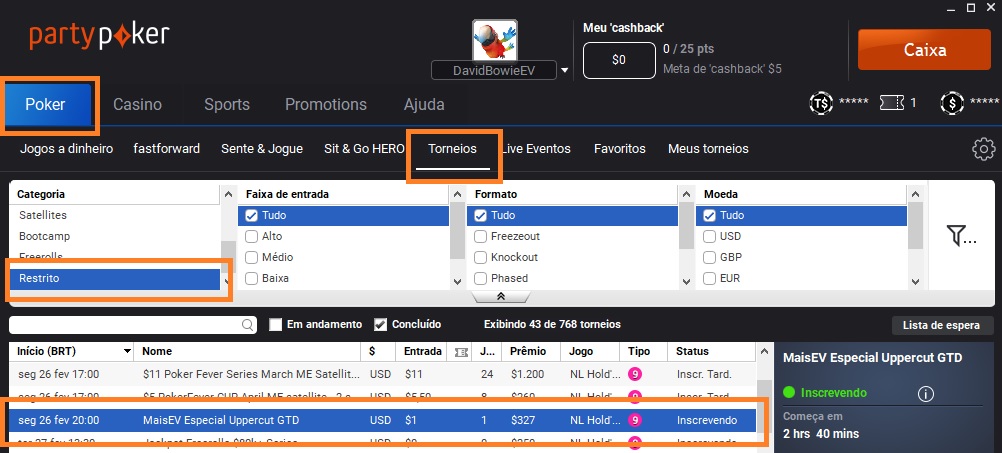Click the Categoria list up arrow
This screenshot has width=1002, height=453.
[x=228, y=194]
